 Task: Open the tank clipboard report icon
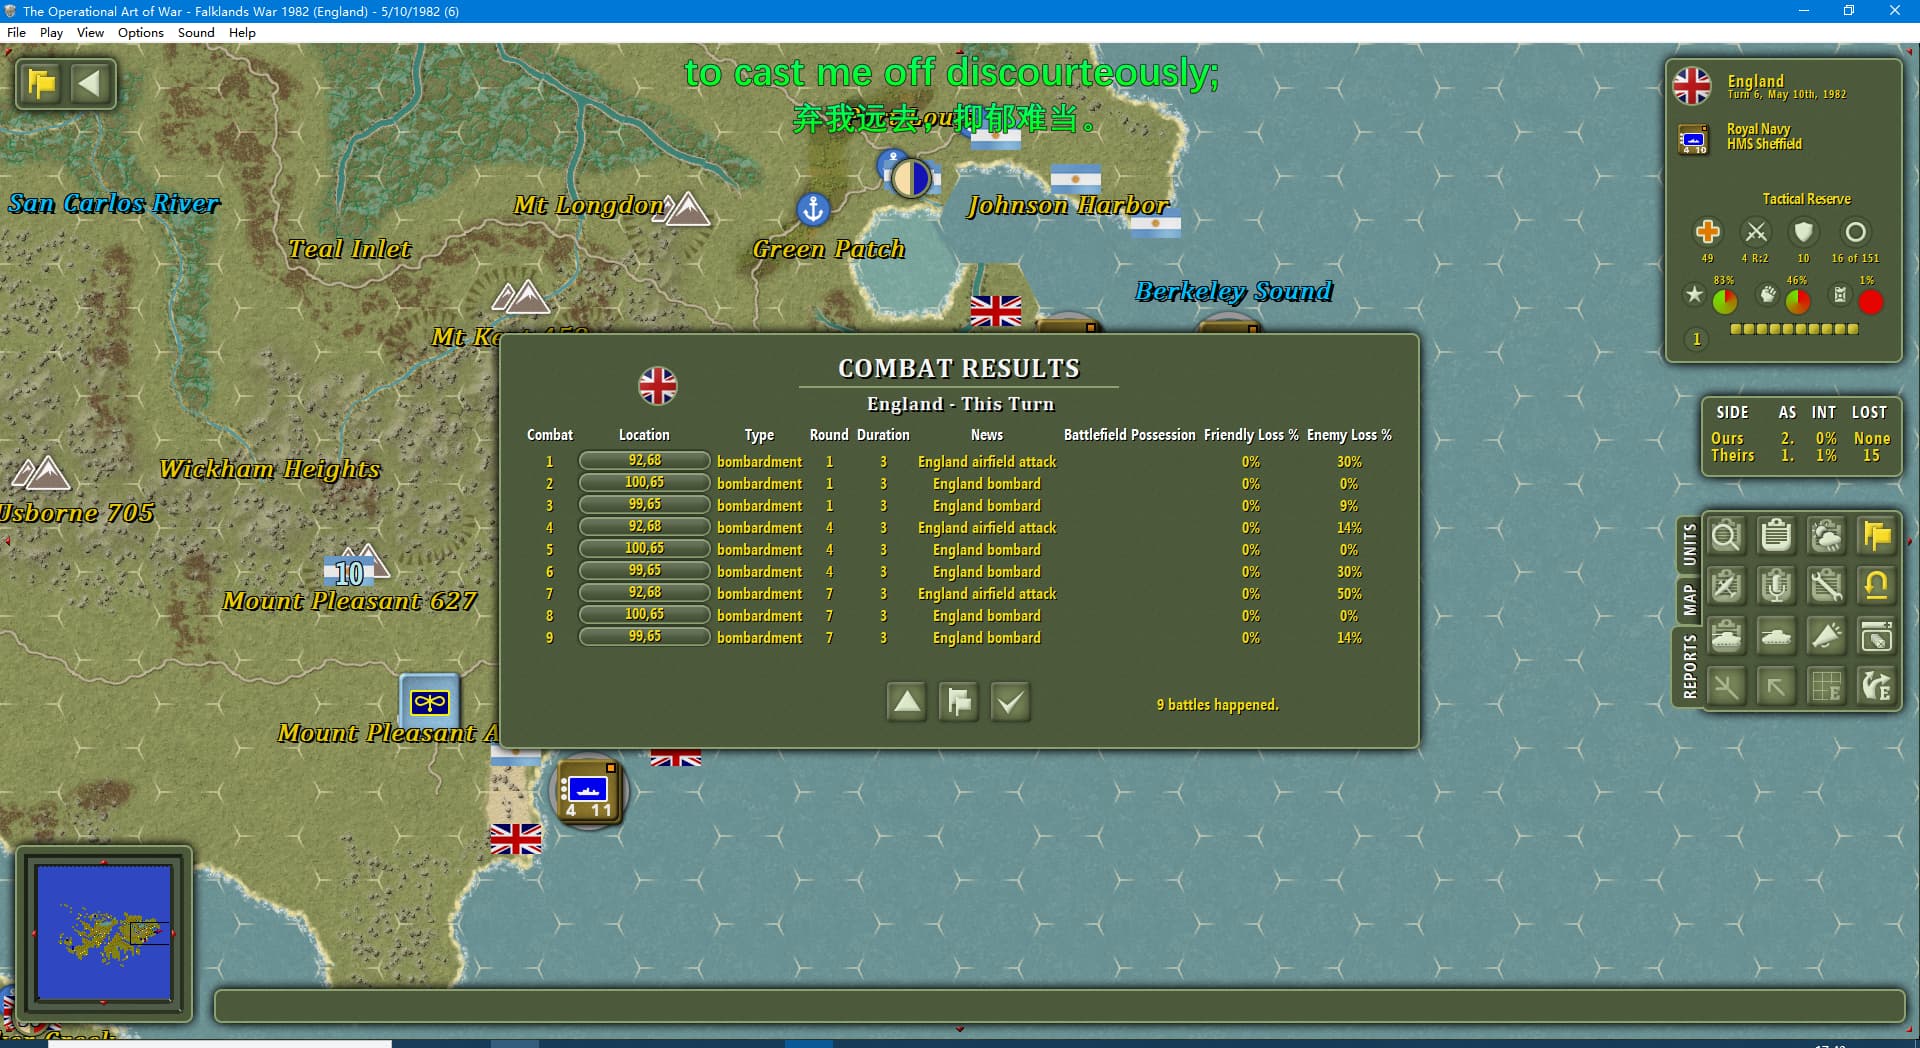(1726, 637)
